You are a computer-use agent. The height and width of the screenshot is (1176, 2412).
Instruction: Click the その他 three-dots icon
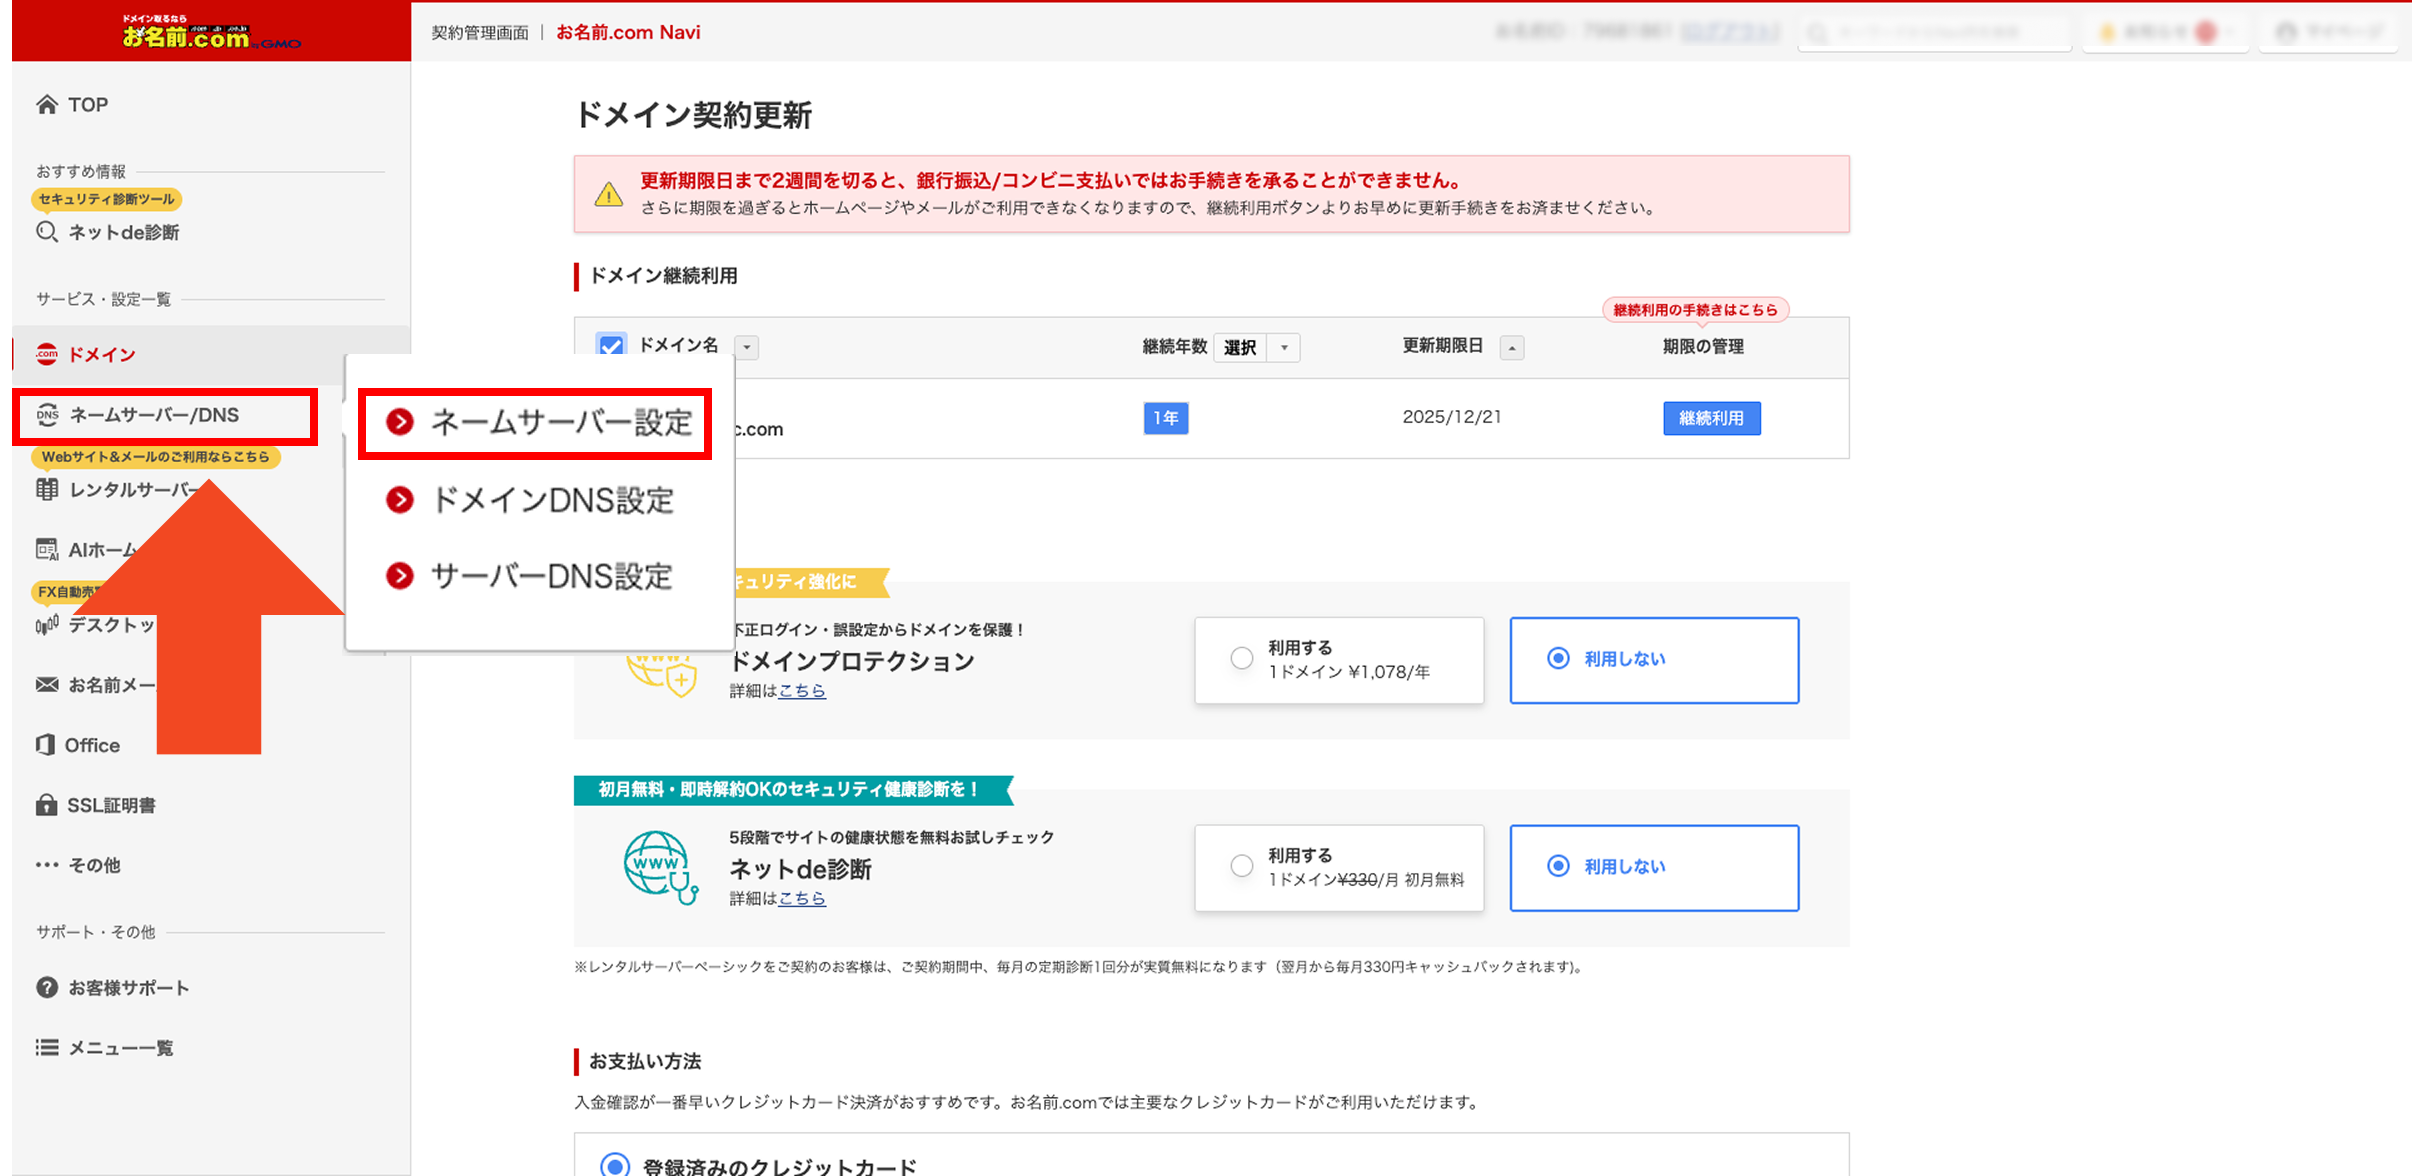point(47,865)
